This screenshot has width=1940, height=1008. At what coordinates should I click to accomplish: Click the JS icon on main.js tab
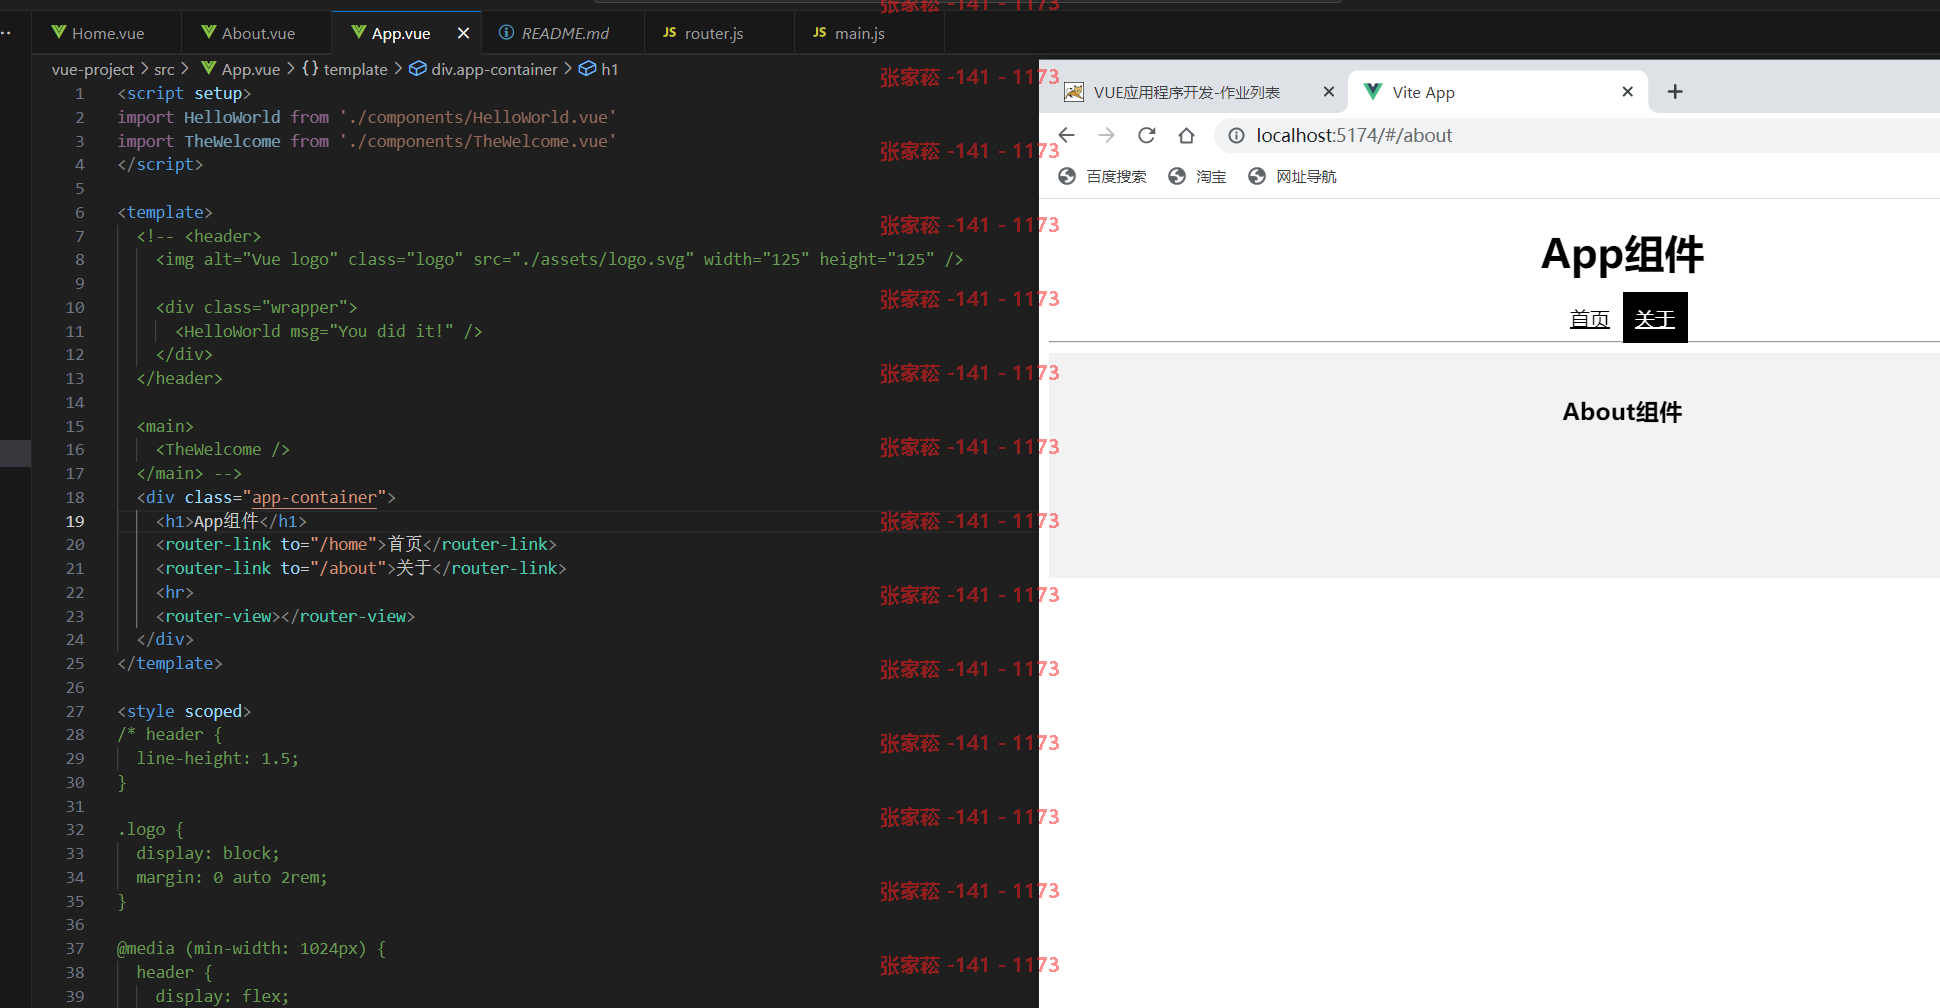819,33
